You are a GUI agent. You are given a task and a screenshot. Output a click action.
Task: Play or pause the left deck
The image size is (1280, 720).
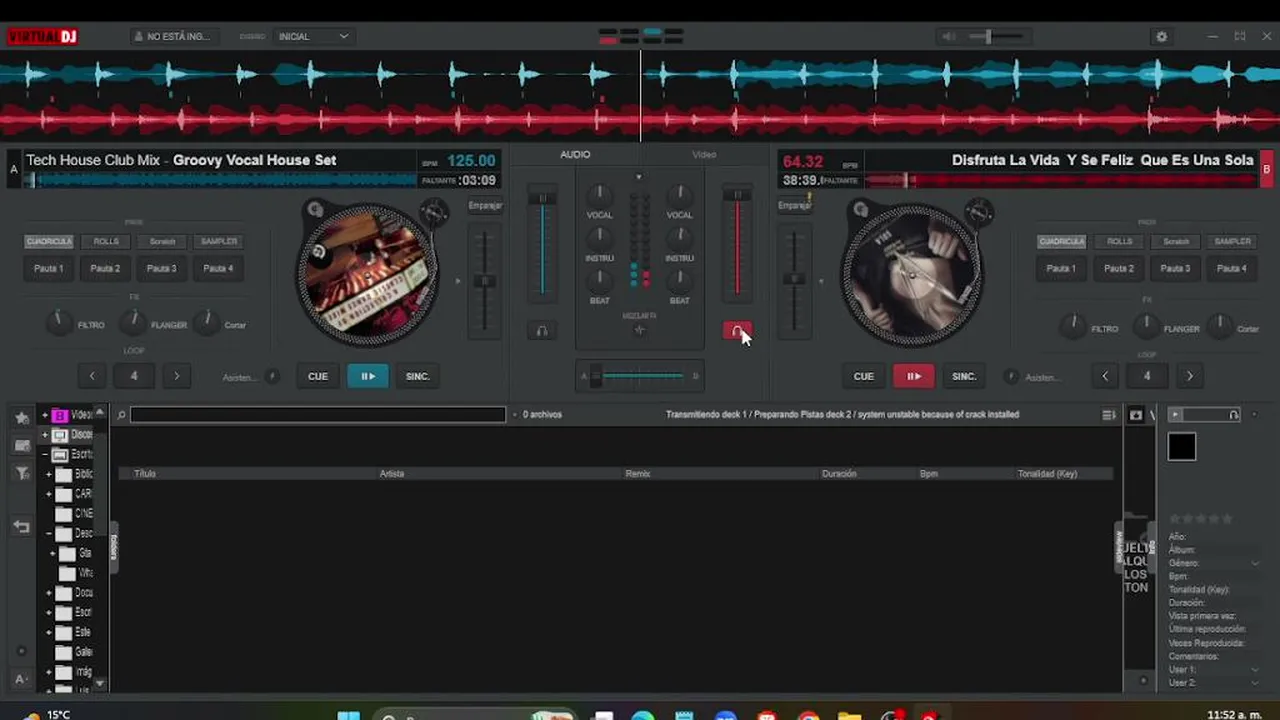(x=368, y=376)
